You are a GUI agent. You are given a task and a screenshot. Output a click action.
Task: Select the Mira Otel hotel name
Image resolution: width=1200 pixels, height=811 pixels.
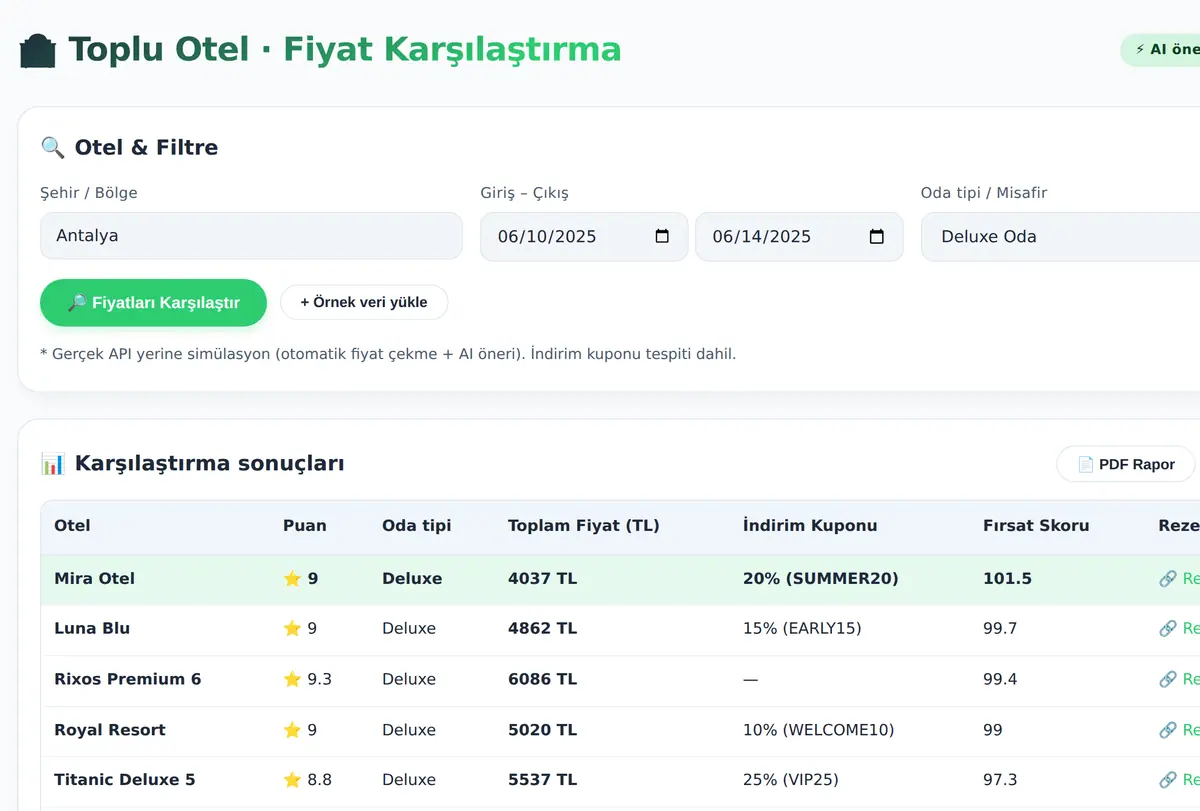coord(94,579)
